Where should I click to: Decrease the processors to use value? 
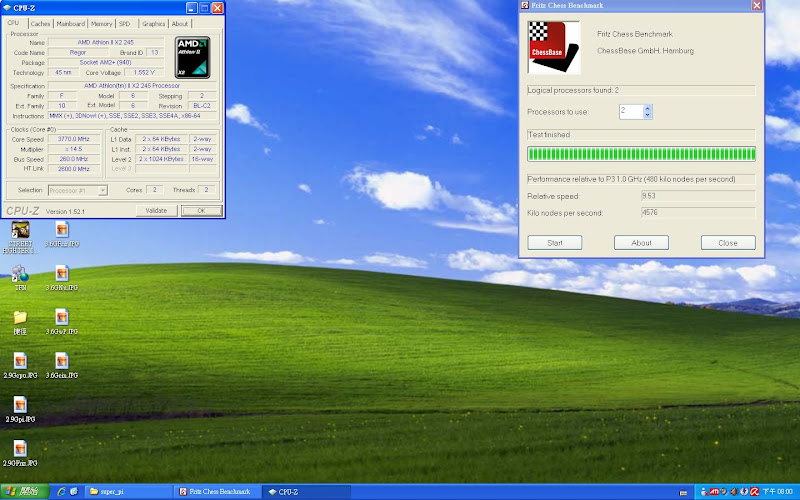647,115
